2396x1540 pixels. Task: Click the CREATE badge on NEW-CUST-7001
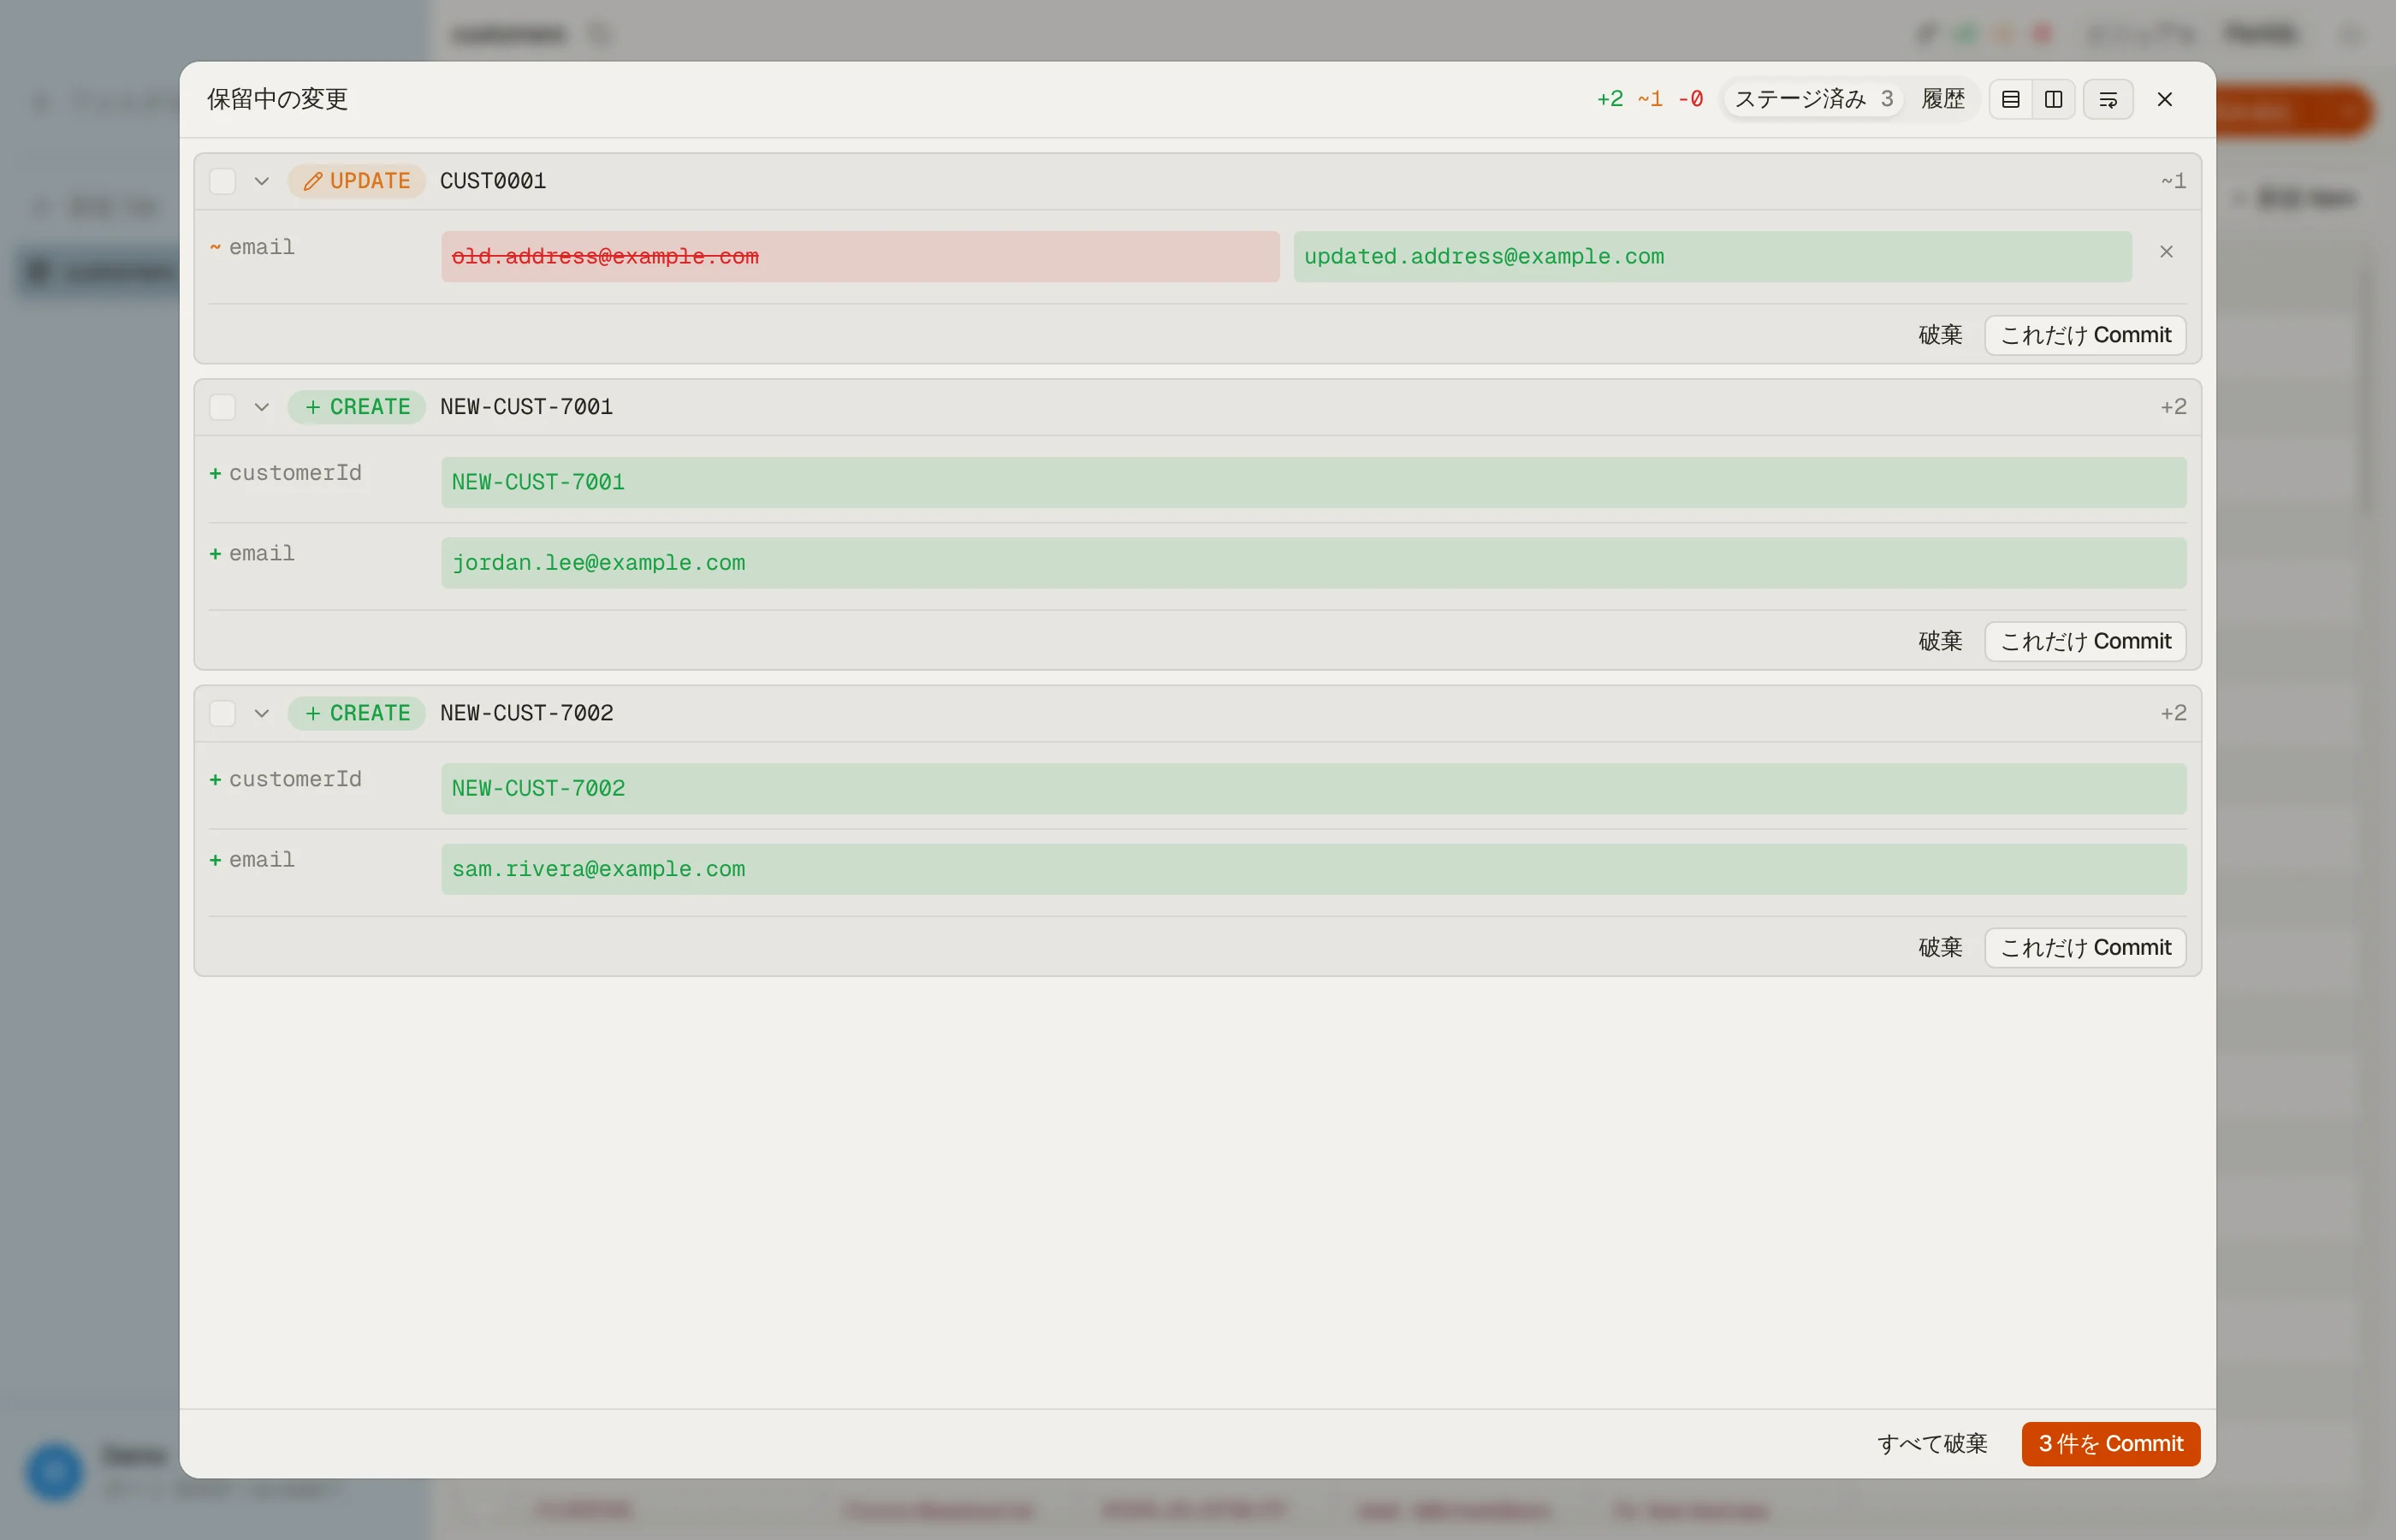pyautogui.click(x=357, y=407)
